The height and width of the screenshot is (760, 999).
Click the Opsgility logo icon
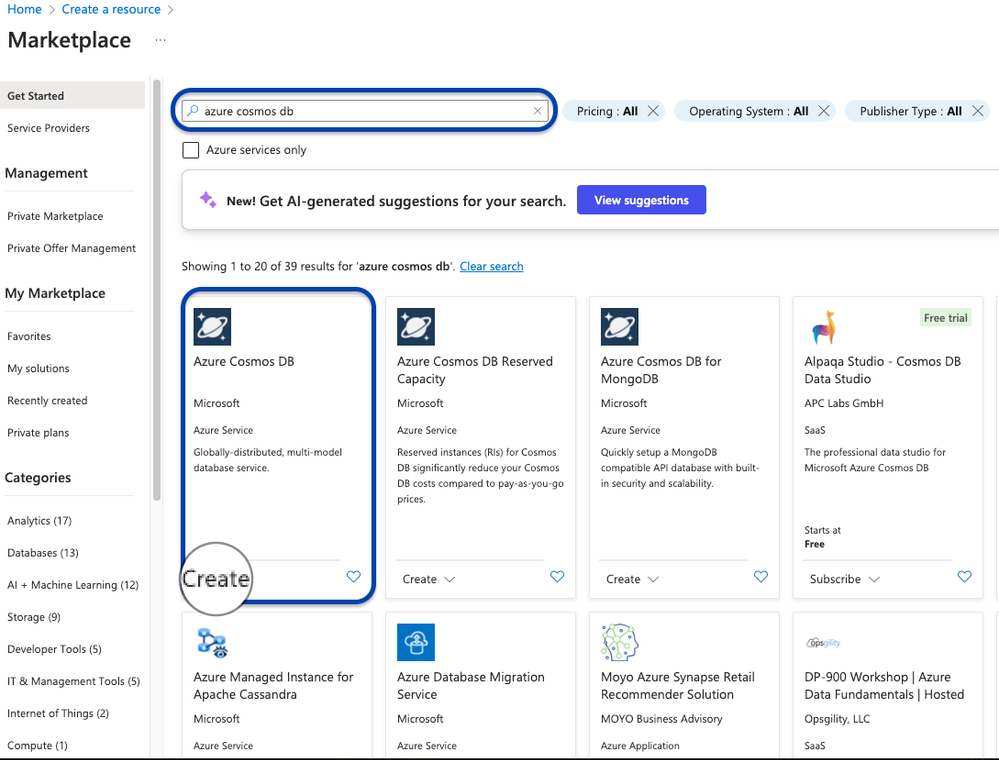[823, 643]
